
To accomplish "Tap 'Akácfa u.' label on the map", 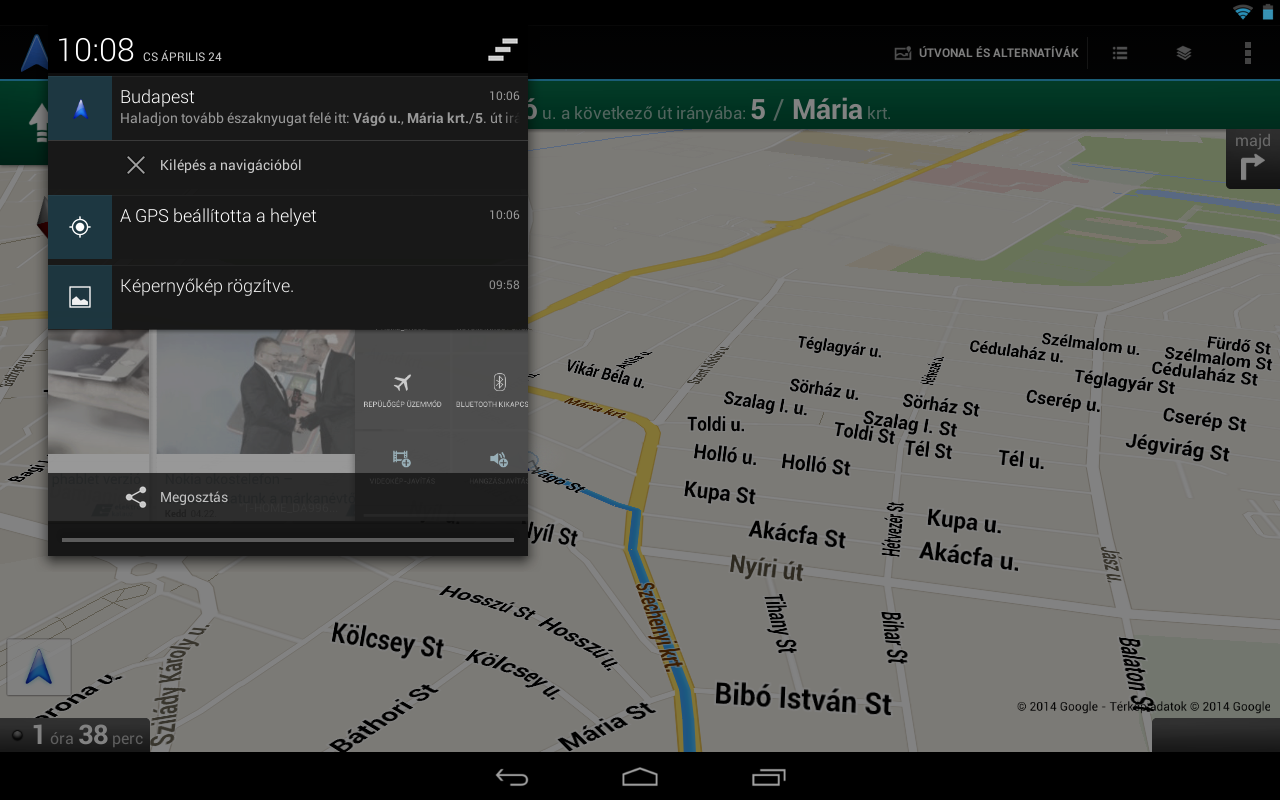I will coord(969,554).
